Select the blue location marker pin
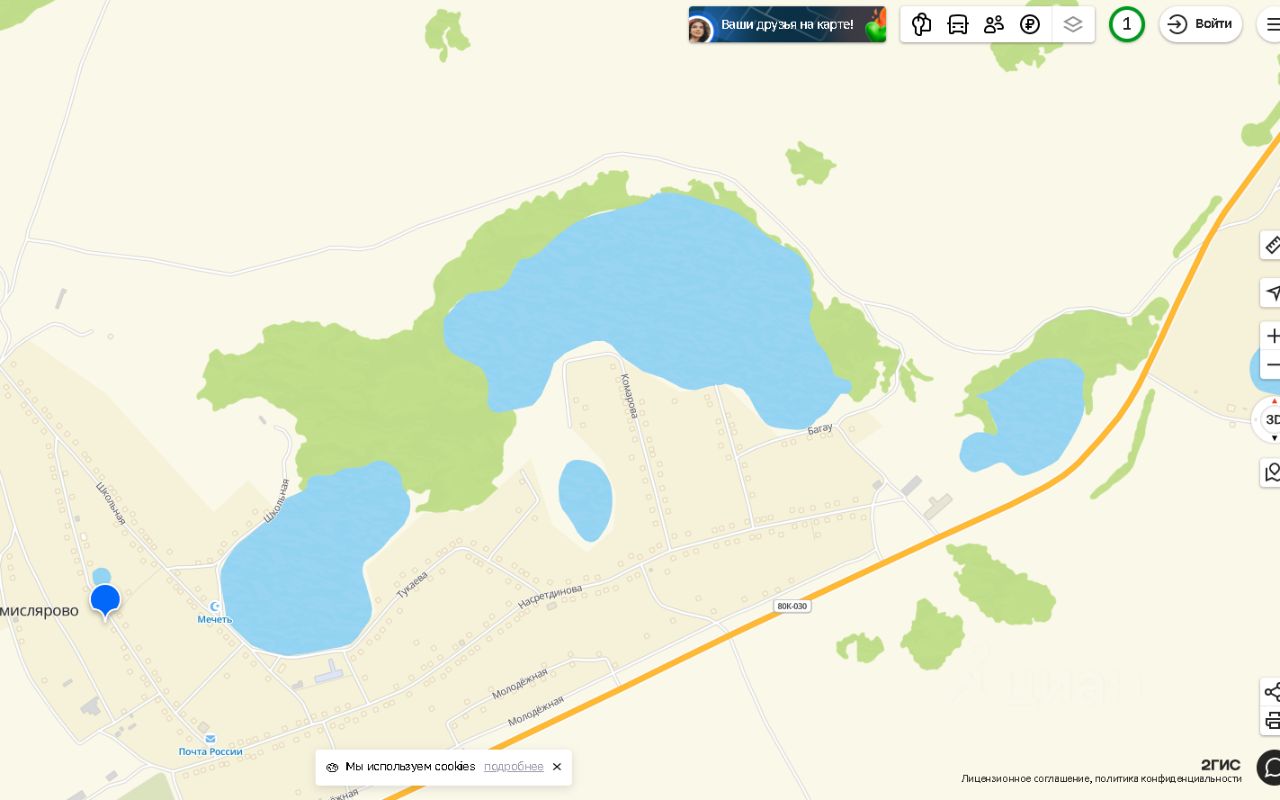The height and width of the screenshot is (800, 1280). coord(105,601)
